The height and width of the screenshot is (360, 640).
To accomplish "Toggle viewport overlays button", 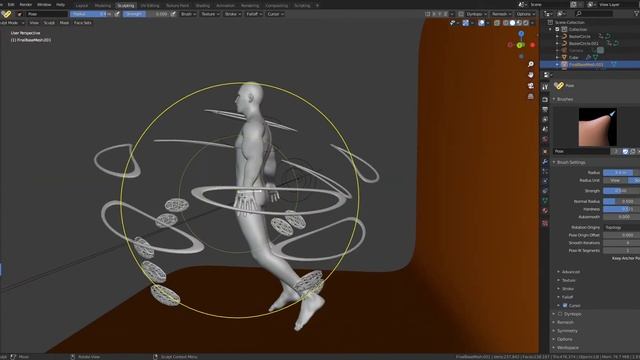I will click(x=481, y=23).
